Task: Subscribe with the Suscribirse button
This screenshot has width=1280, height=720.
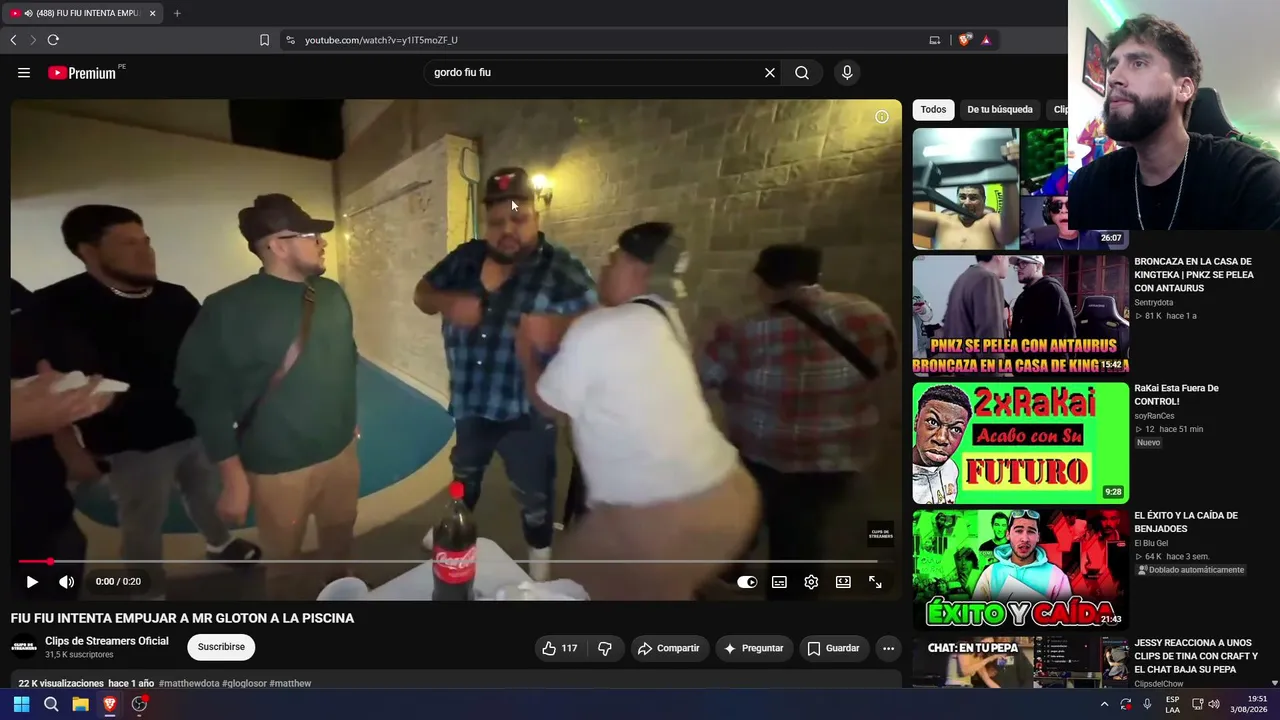Action: pos(221,647)
